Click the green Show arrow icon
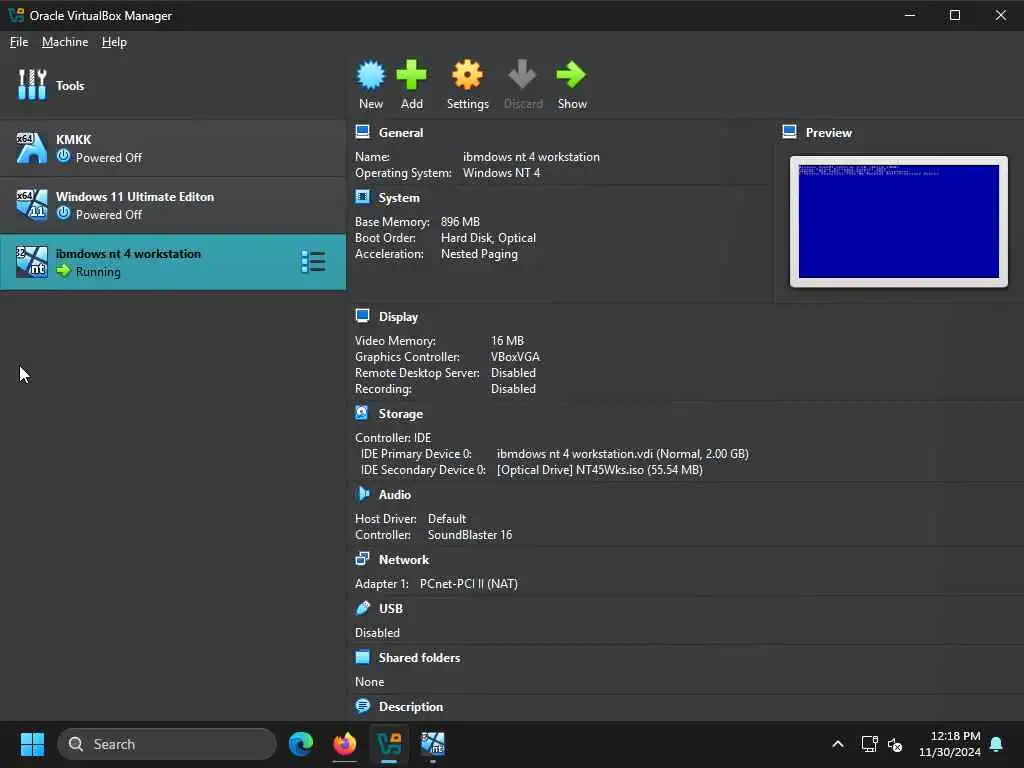1024x768 pixels. pyautogui.click(x=571, y=75)
